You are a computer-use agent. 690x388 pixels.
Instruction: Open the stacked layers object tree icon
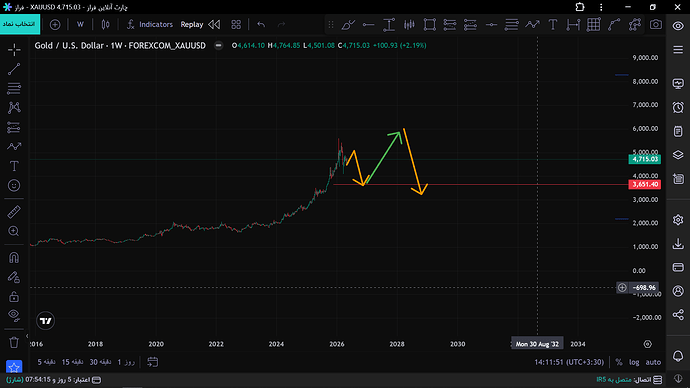678,155
